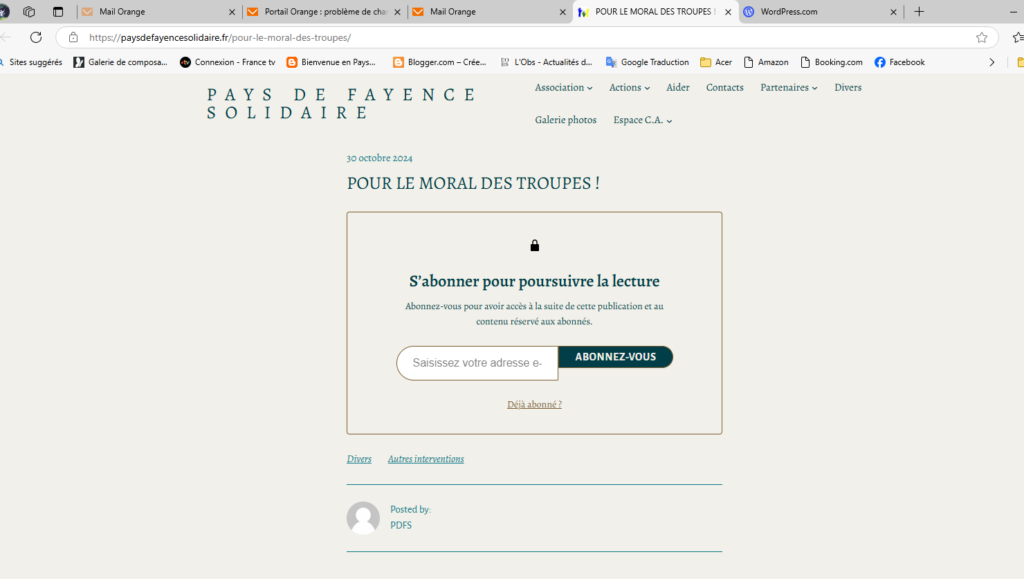Image resolution: width=1024 pixels, height=579 pixels.
Task: Click the email address input field
Action: click(x=477, y=363)
